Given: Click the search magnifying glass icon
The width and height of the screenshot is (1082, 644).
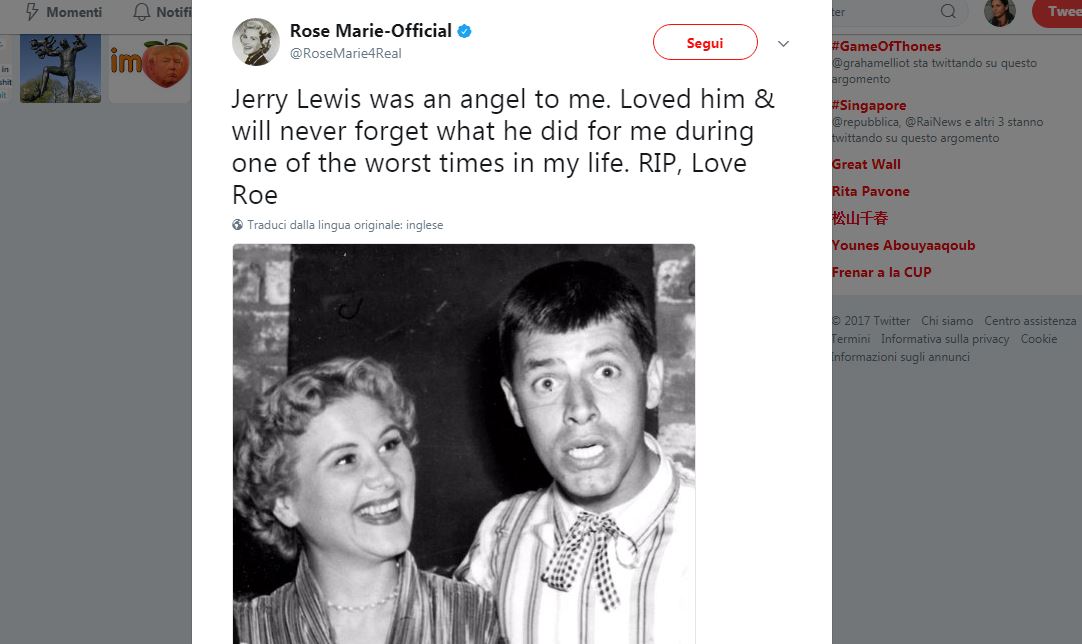Looking at the screenshot, I should pos(946,13).
